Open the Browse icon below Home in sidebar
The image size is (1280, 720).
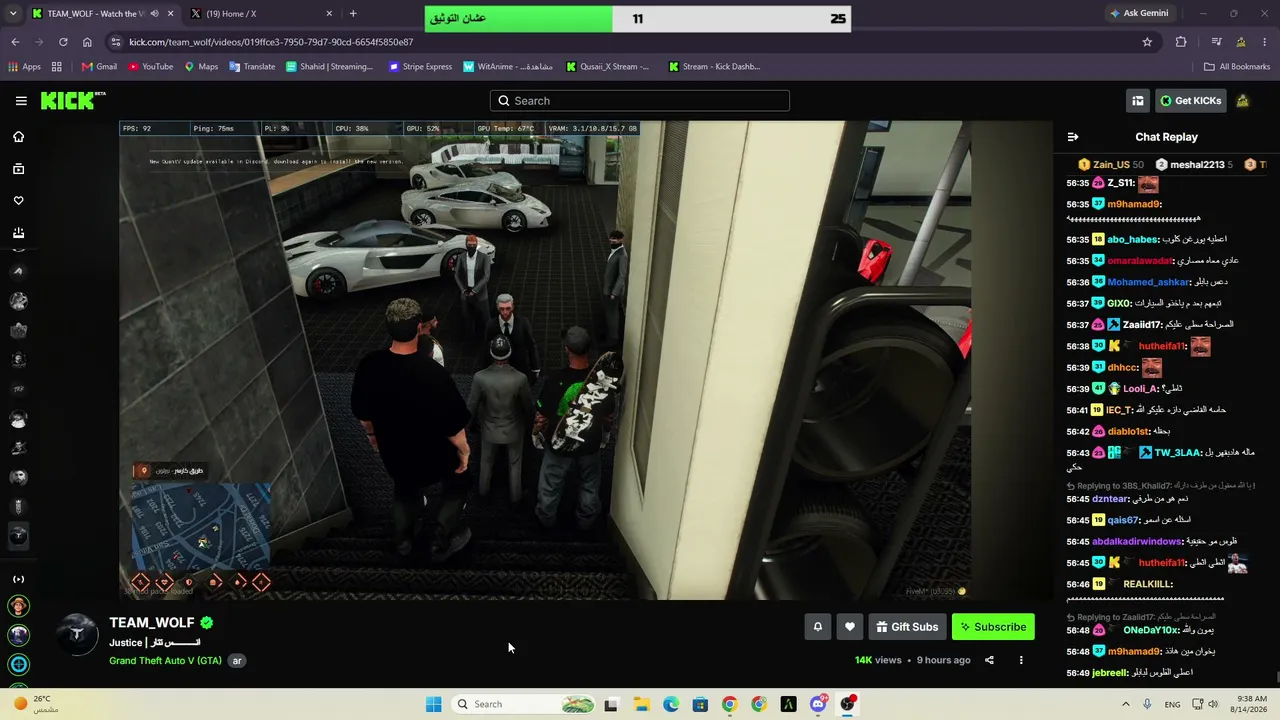(18, 169)
